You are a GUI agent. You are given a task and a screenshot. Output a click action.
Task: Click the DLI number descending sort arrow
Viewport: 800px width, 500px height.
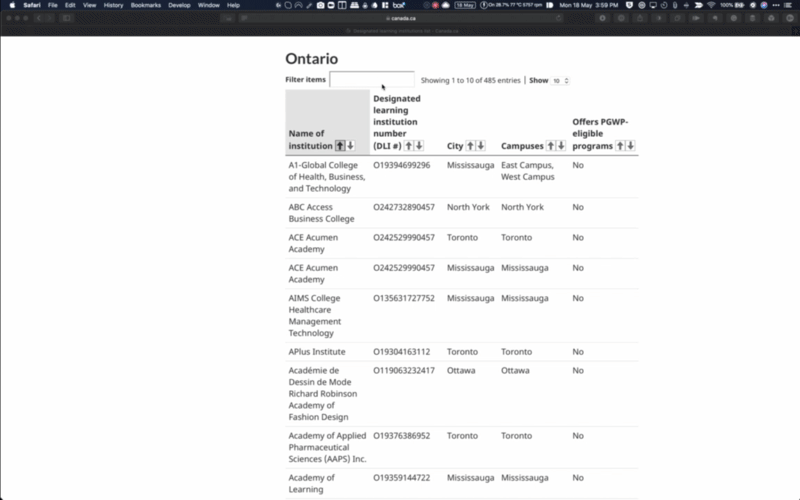(x=419, y=146)
